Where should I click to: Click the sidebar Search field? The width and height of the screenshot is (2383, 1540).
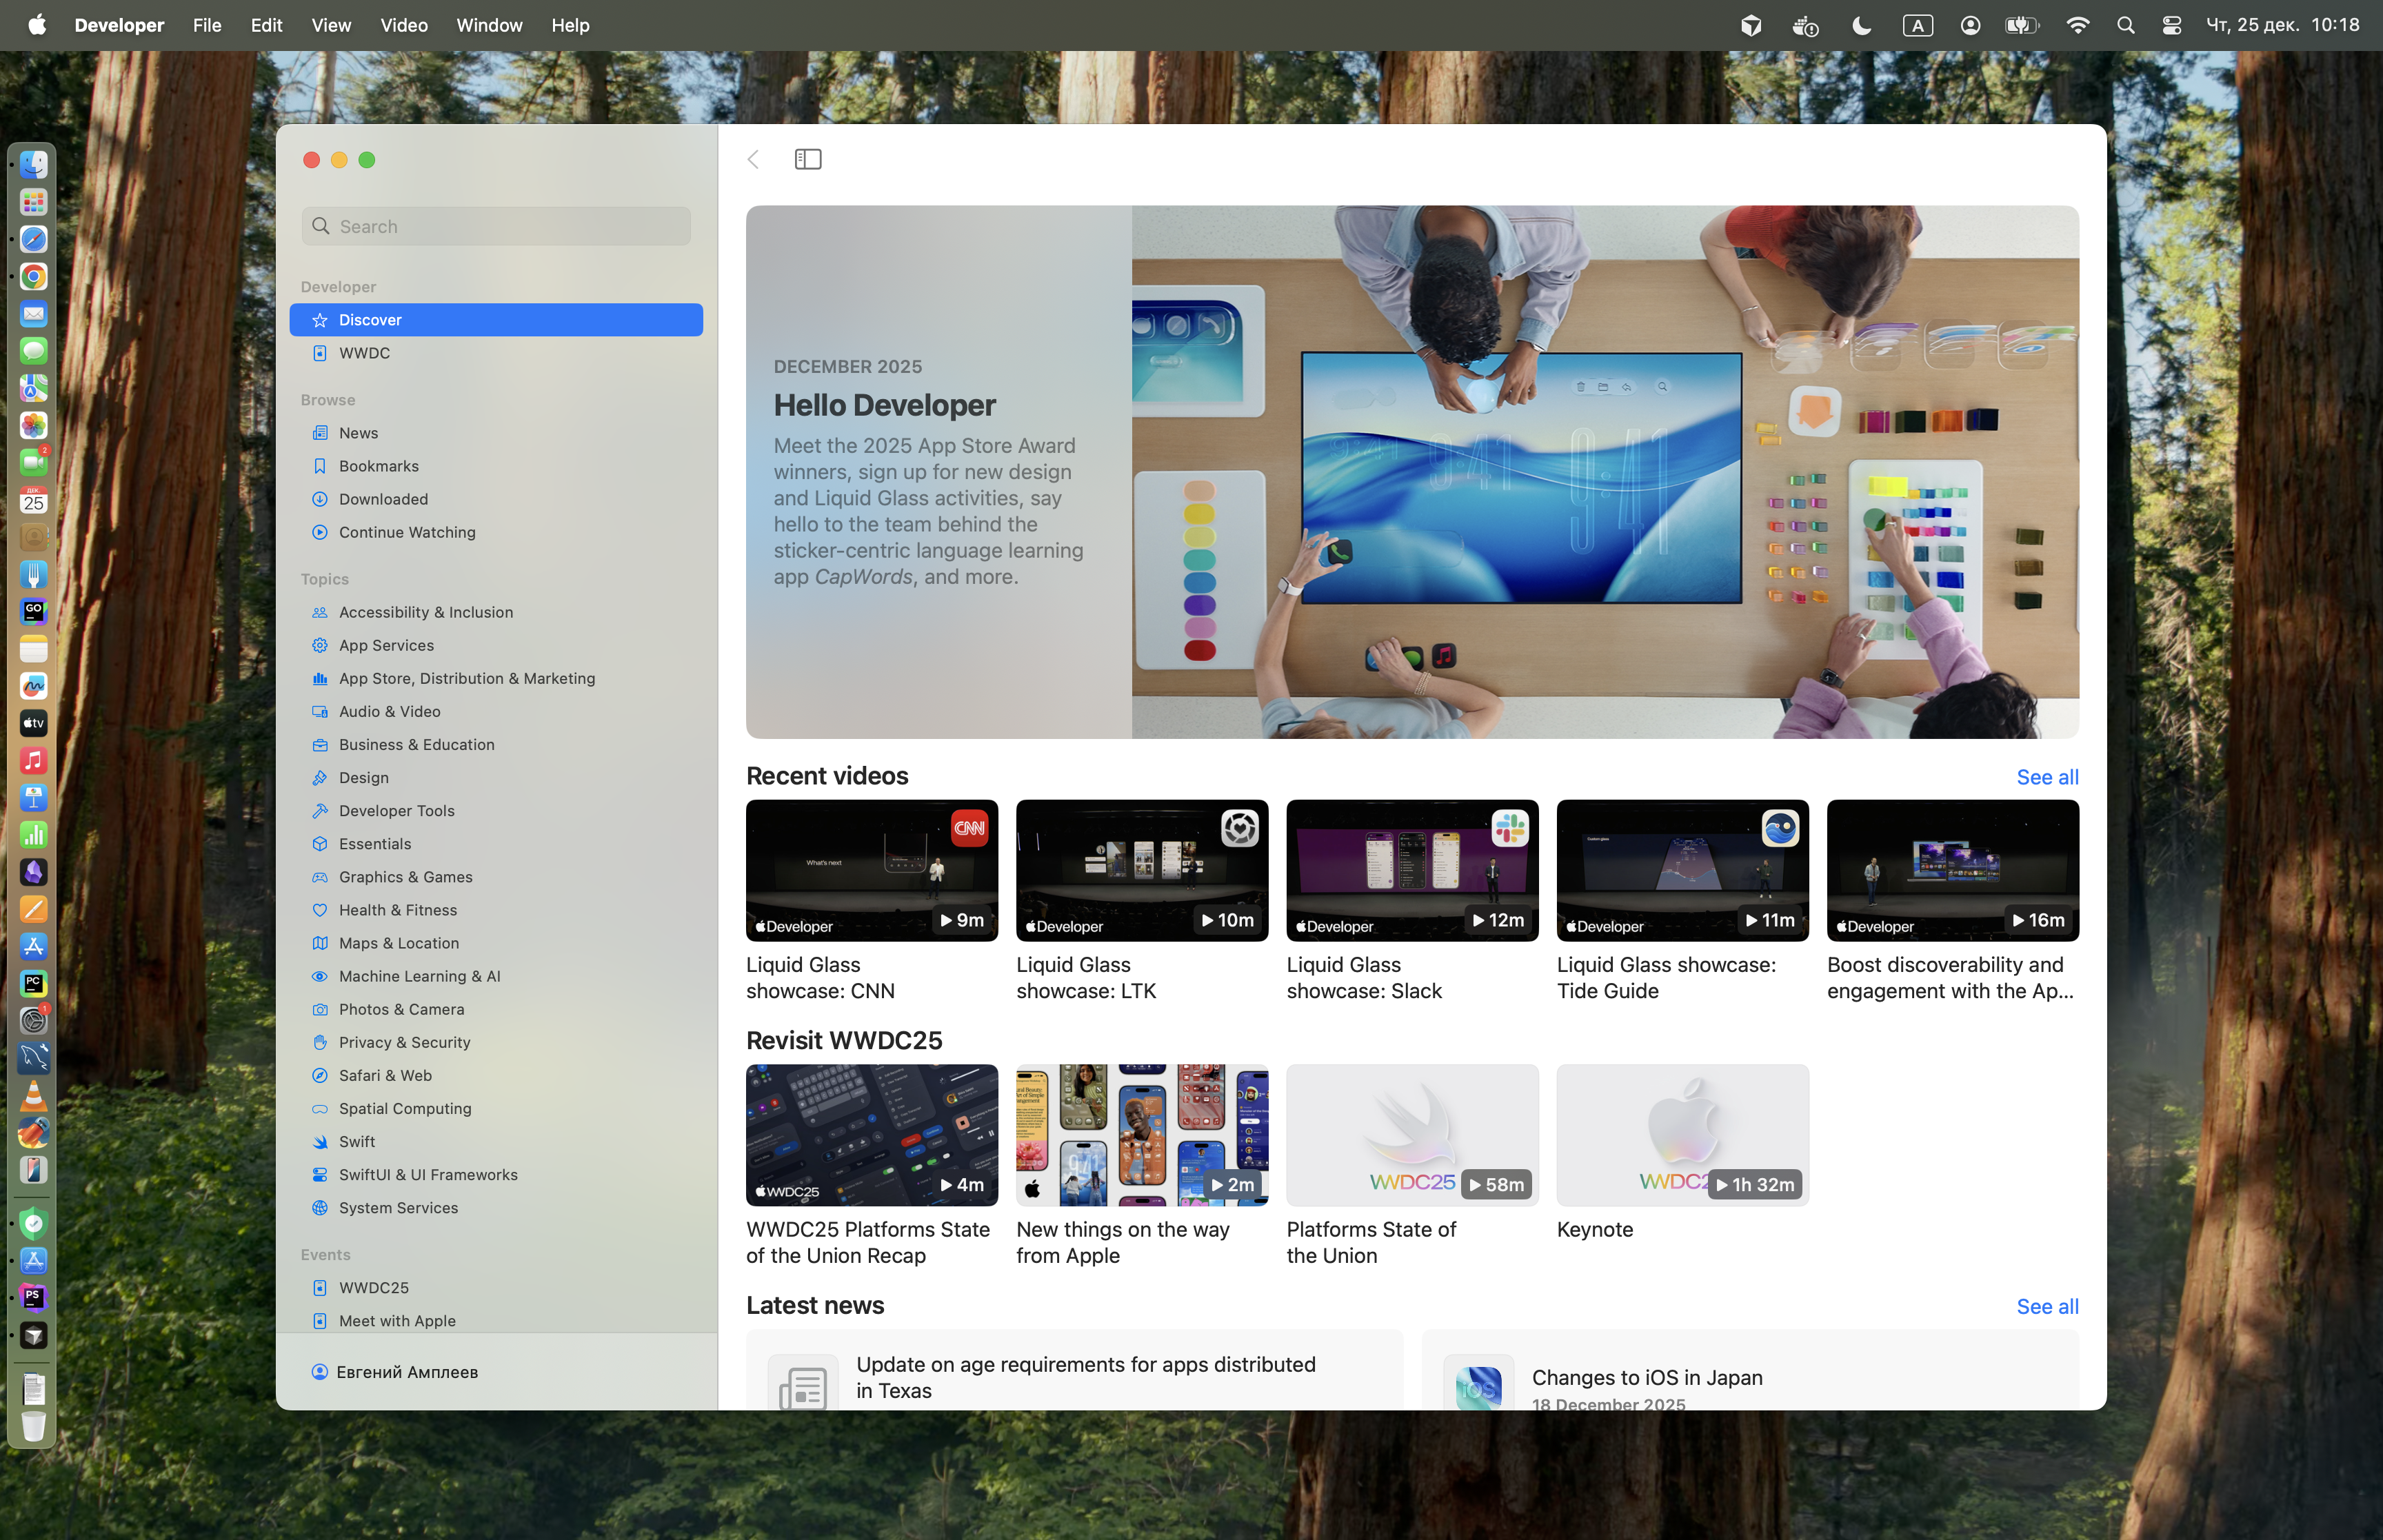[x=497, y=226]
